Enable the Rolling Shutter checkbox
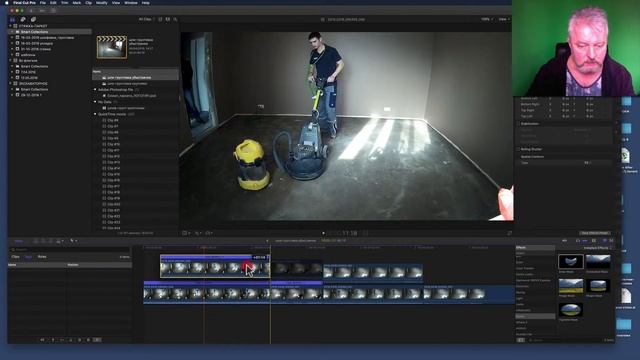Viewport: 640px width, 360px height. coord(518,149)
